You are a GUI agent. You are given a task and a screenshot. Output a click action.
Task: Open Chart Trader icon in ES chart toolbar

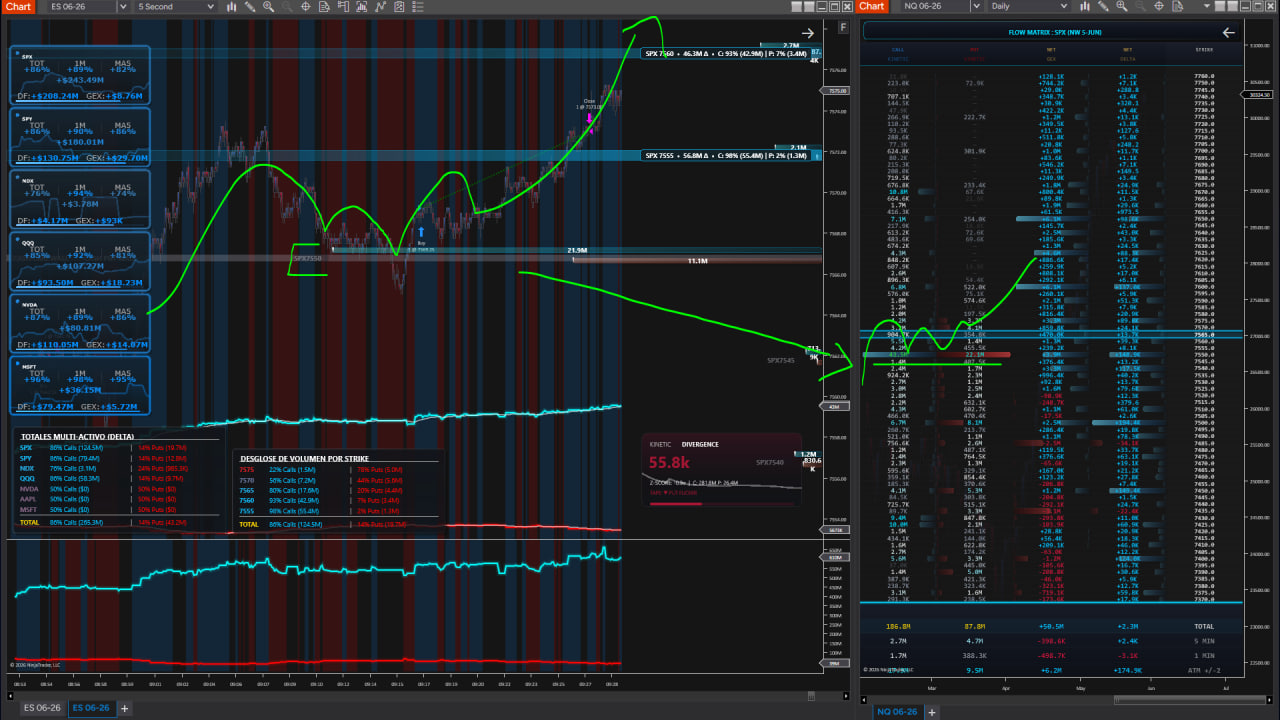(343, 7)
